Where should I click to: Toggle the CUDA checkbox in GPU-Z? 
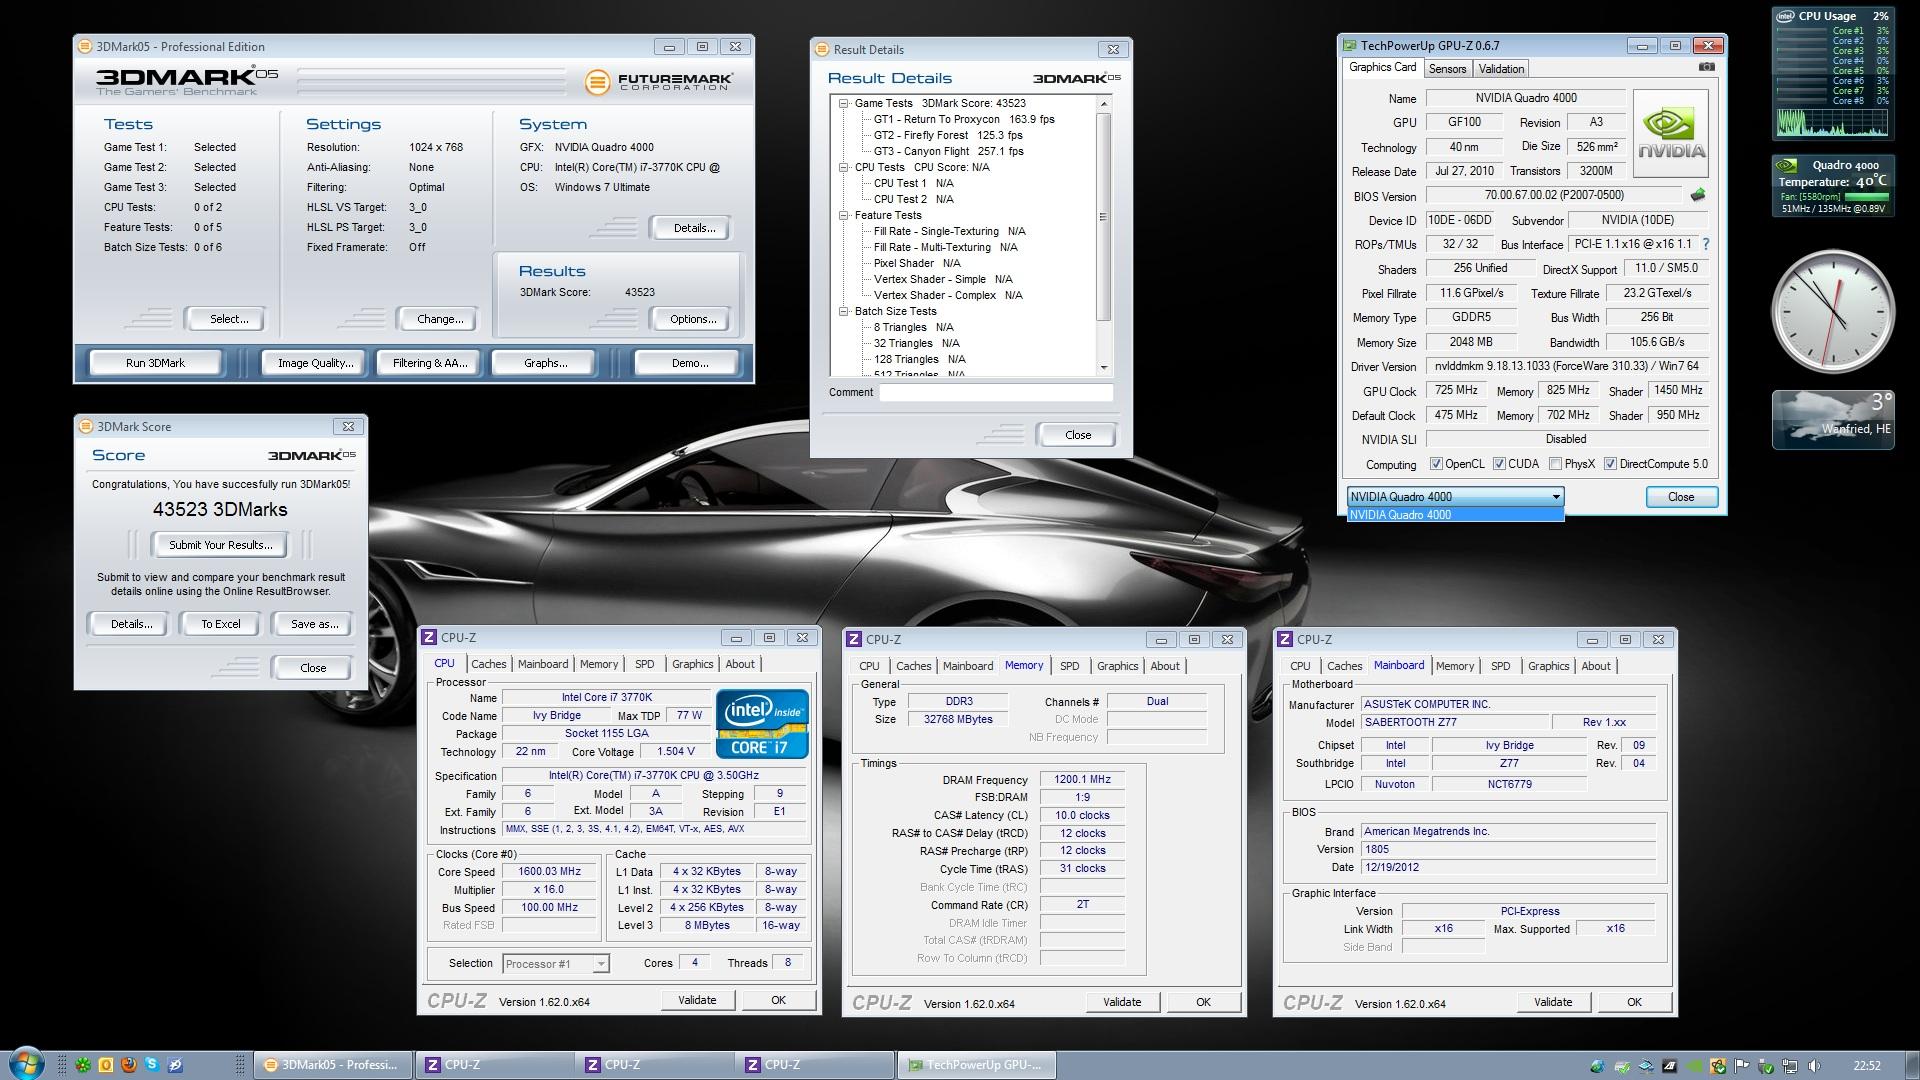(1499, 464)
